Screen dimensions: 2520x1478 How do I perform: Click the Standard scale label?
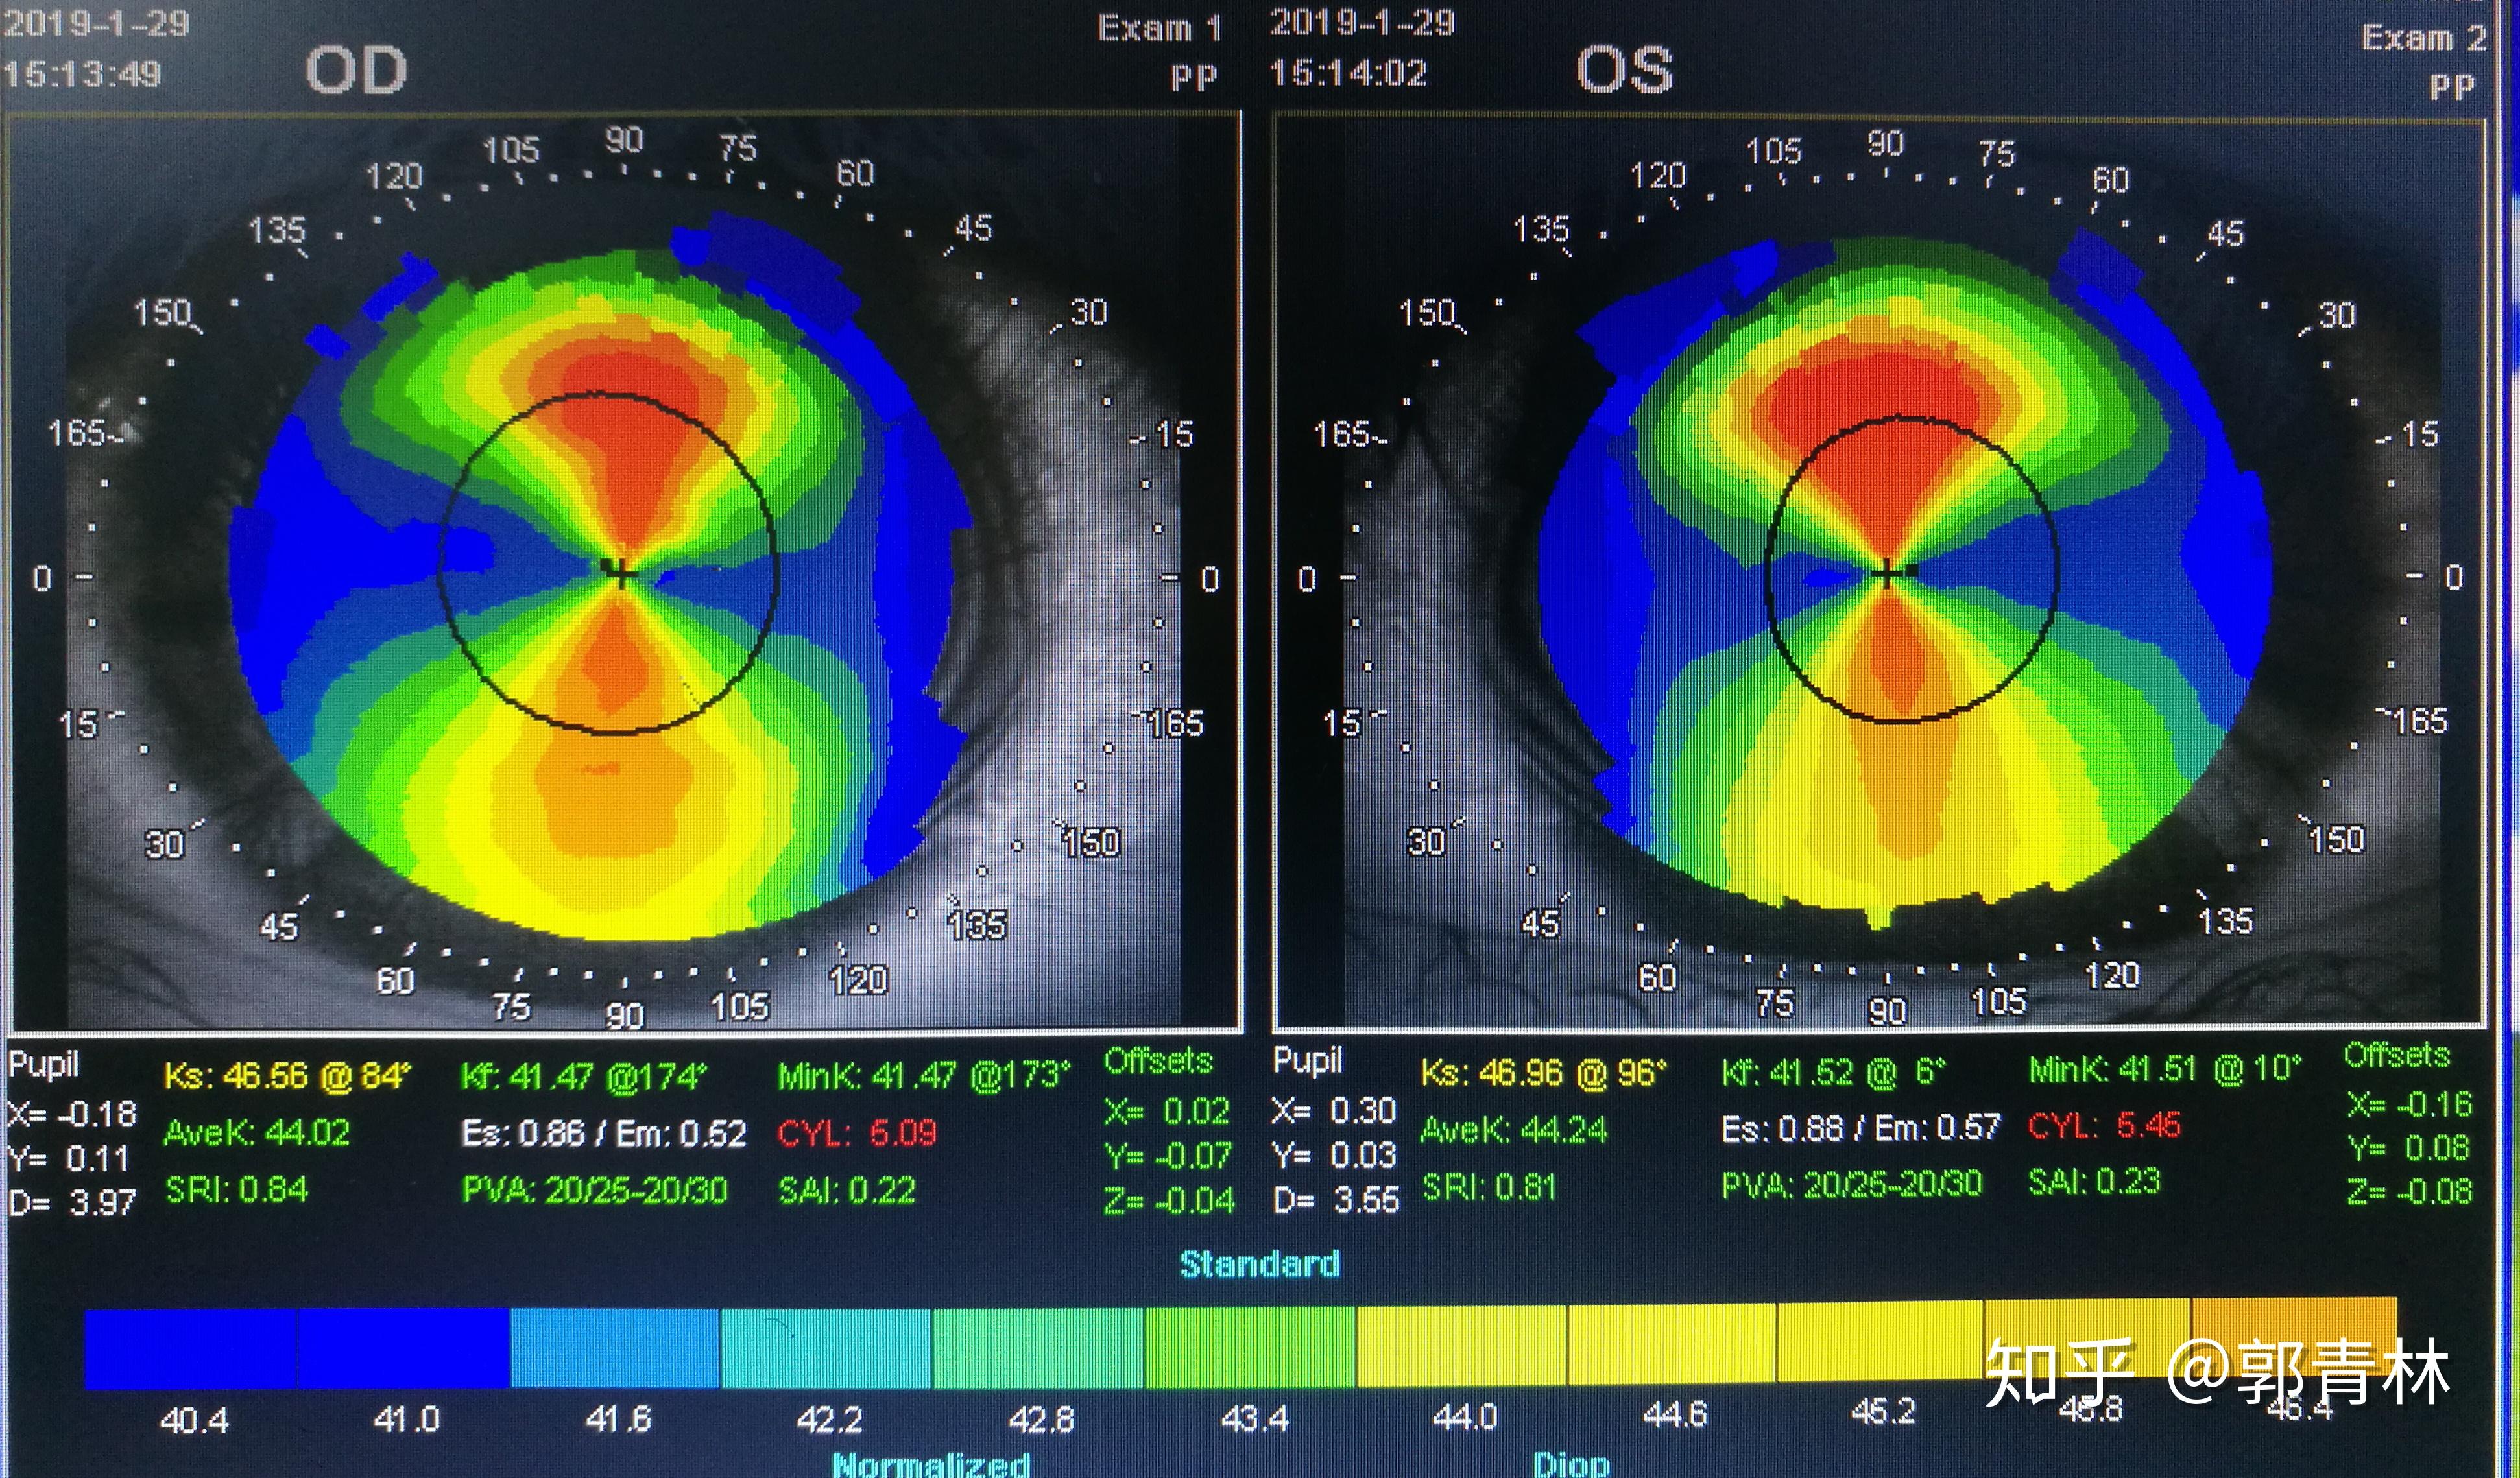(1260, 1264)
